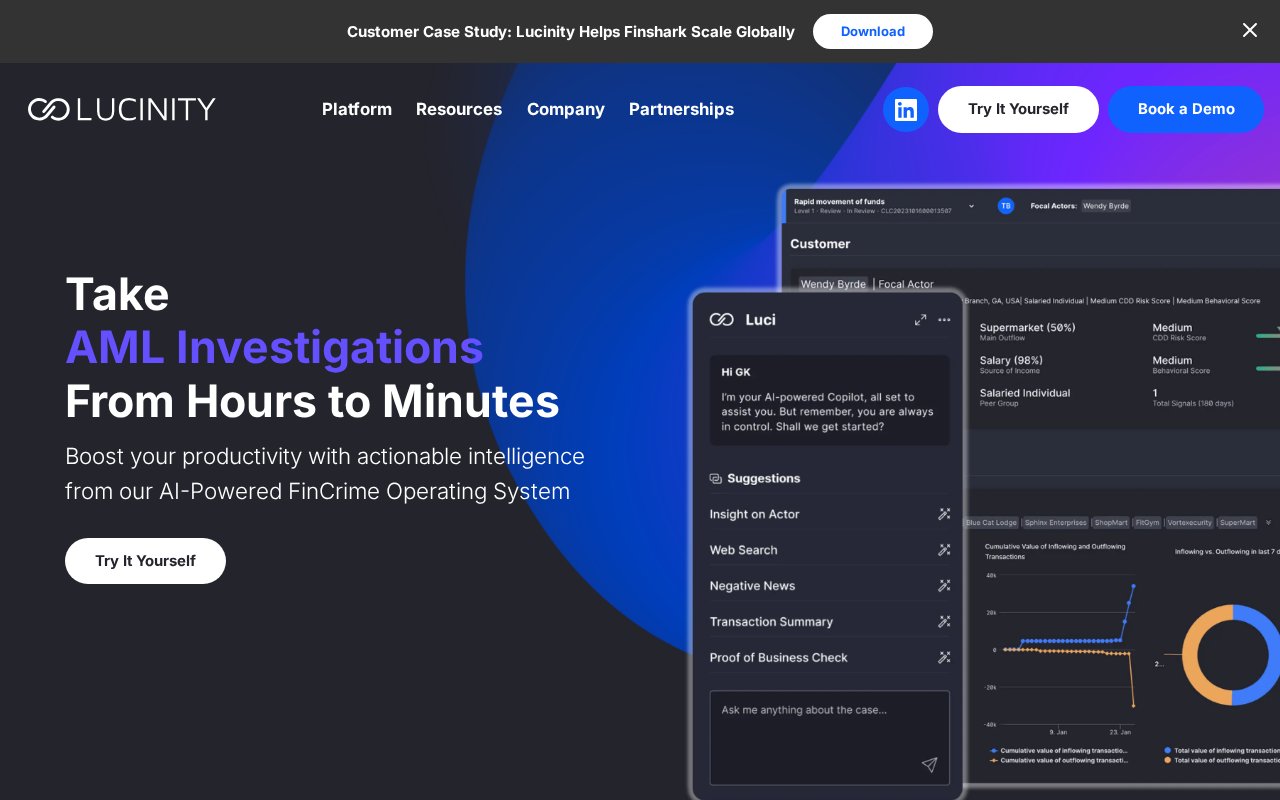This screenshot has width=1280, height=800.
Task: Open the Partnerships menu
Action: [x=681, y=109]
